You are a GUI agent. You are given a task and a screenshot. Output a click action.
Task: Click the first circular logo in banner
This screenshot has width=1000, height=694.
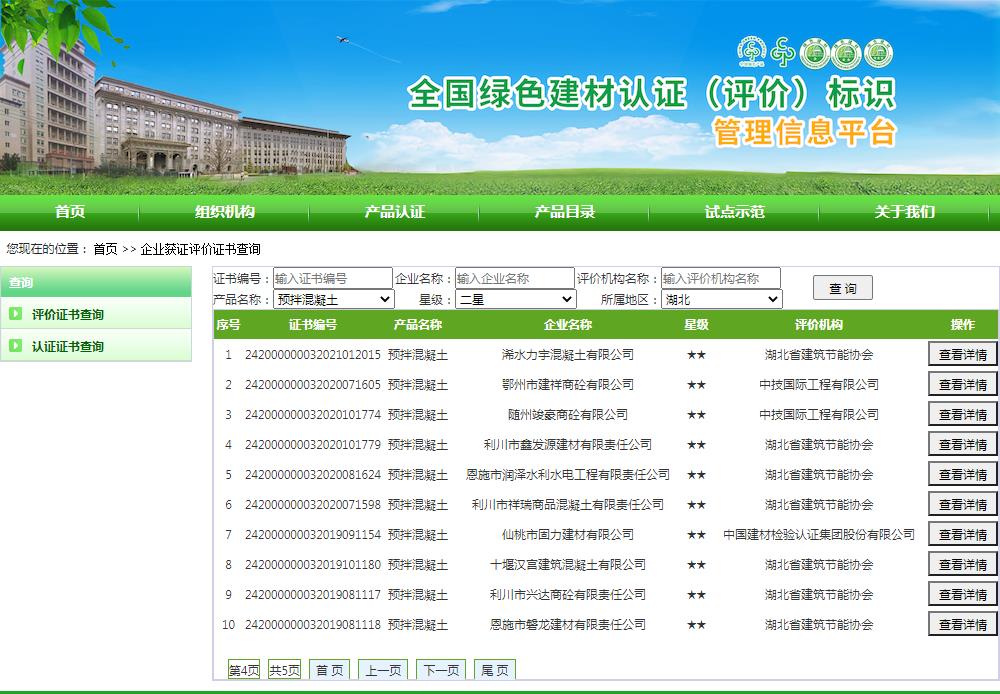(x=750, y=52)
